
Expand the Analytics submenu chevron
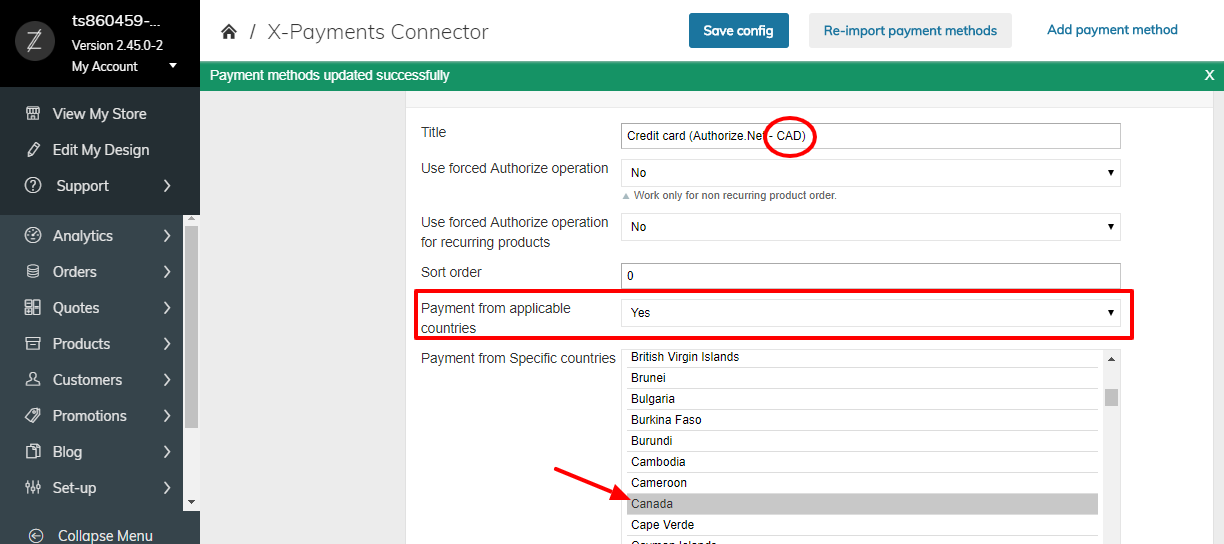pos(167,236)
